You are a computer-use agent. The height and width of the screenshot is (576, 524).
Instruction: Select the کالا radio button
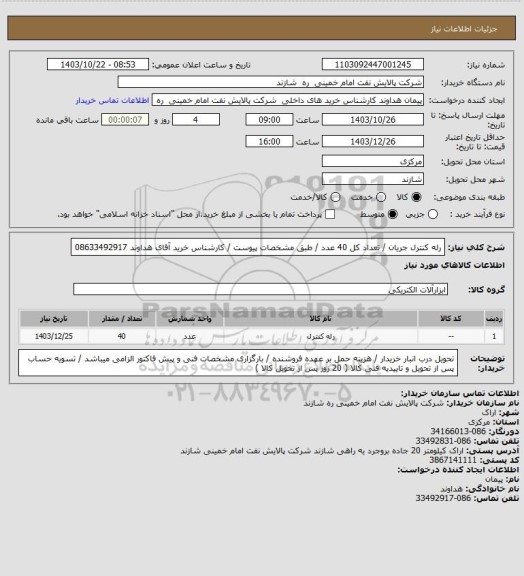[x=416, y=197]
